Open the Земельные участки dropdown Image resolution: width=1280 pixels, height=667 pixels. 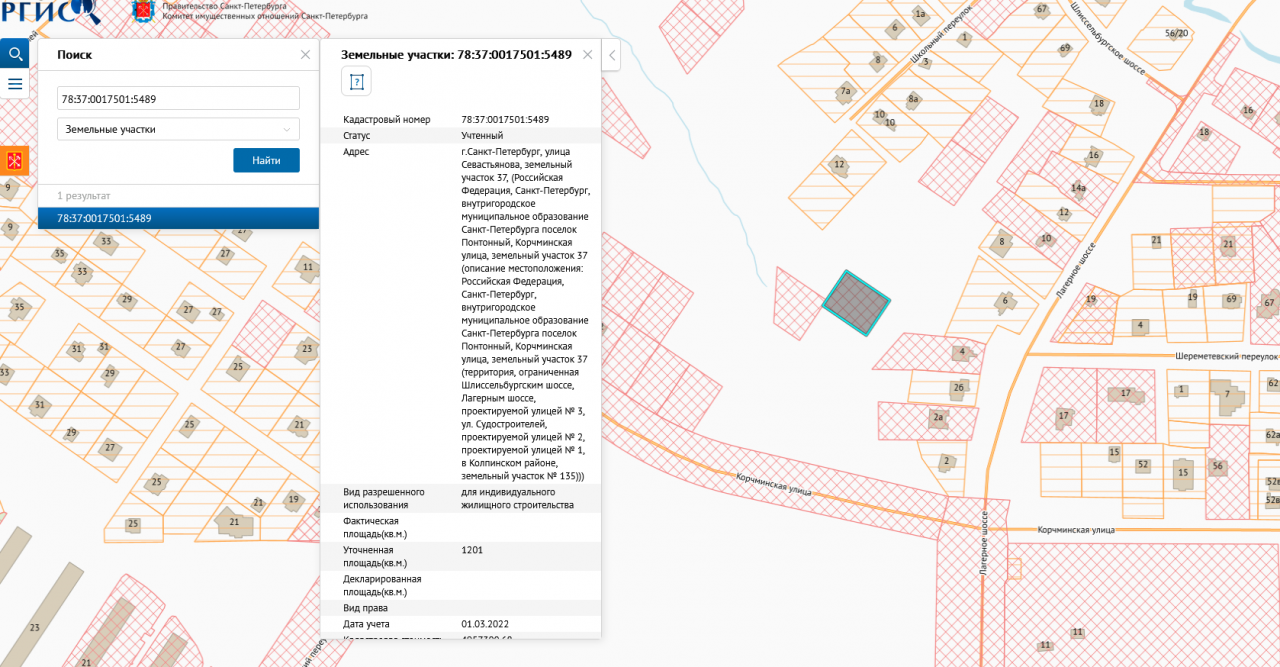(178, 129)
